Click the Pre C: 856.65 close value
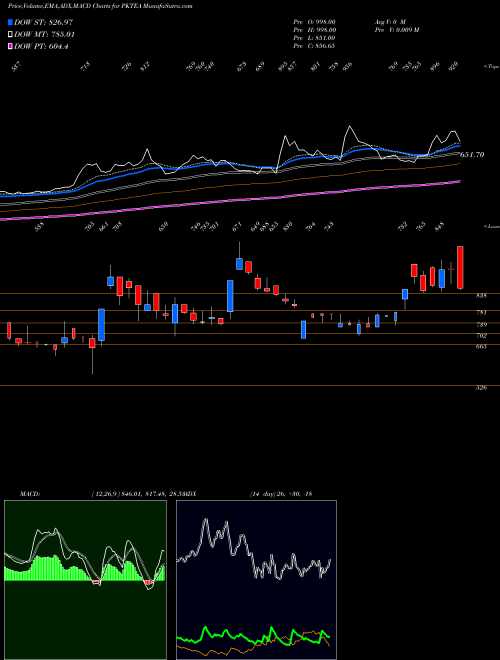 click(314, 46)
